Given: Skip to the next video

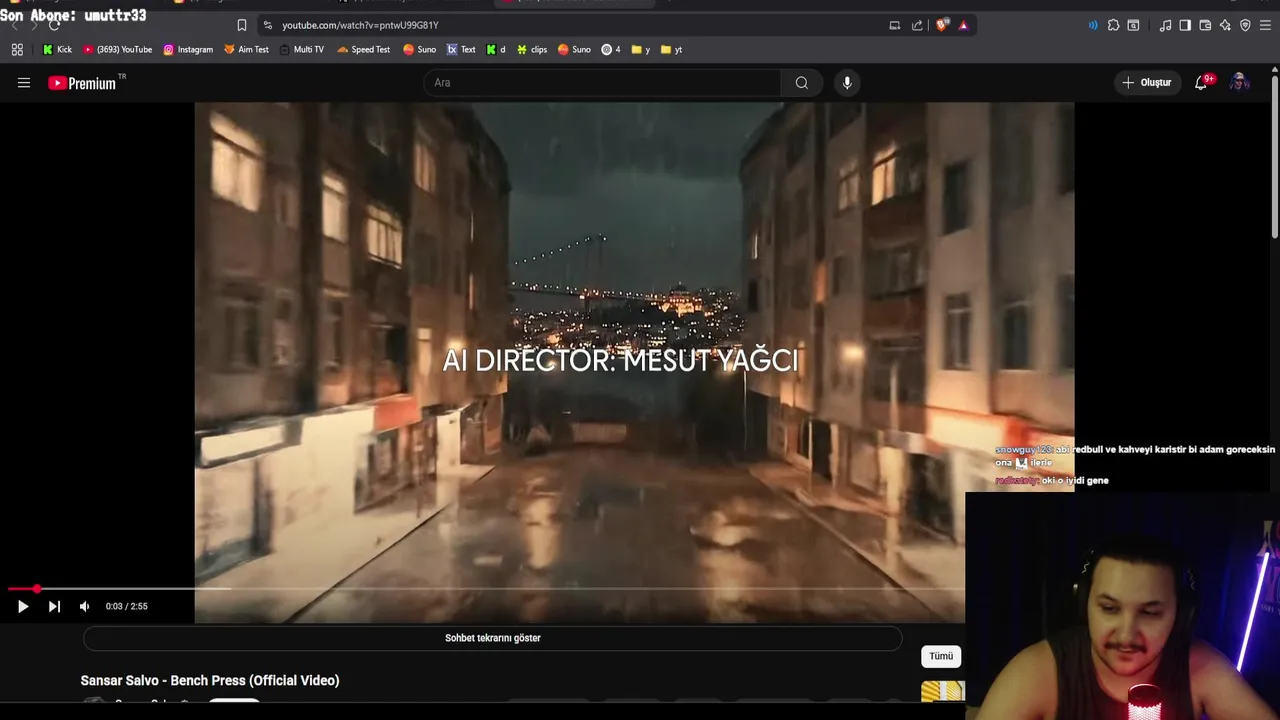Looking at the screenshot, I should (54, 606).
